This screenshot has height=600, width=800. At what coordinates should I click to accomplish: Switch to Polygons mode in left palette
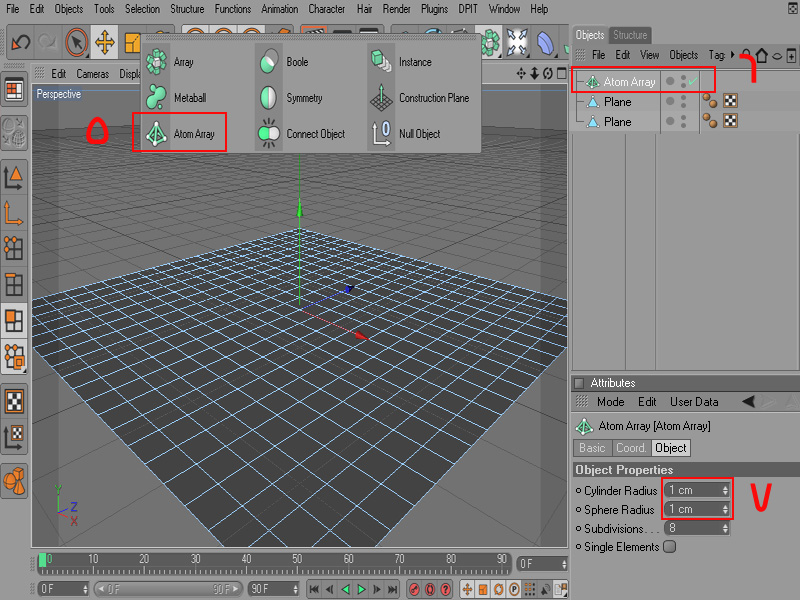coord(14,321)
